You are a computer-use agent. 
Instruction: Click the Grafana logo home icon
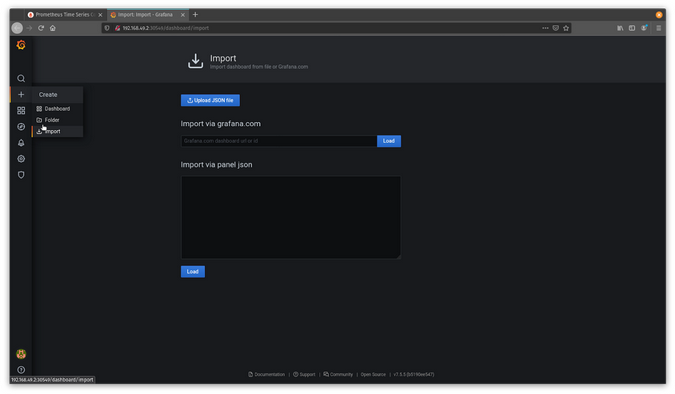click(21, 45)
